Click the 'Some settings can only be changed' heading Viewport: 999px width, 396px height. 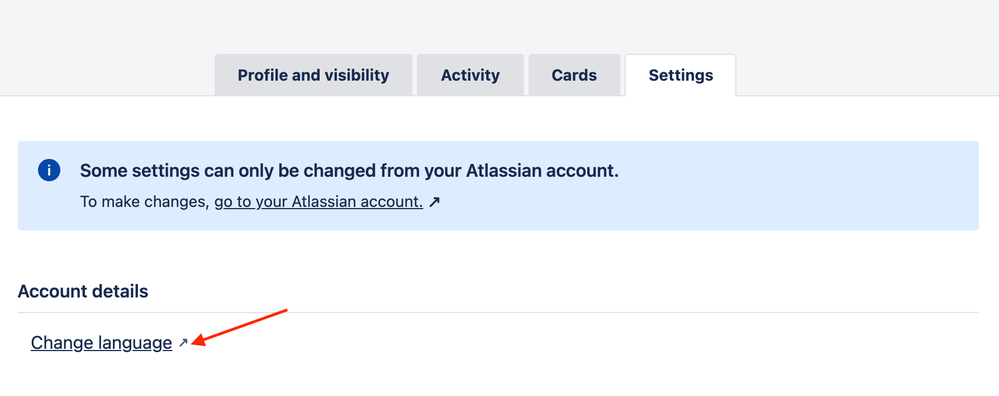click(349, 171)
